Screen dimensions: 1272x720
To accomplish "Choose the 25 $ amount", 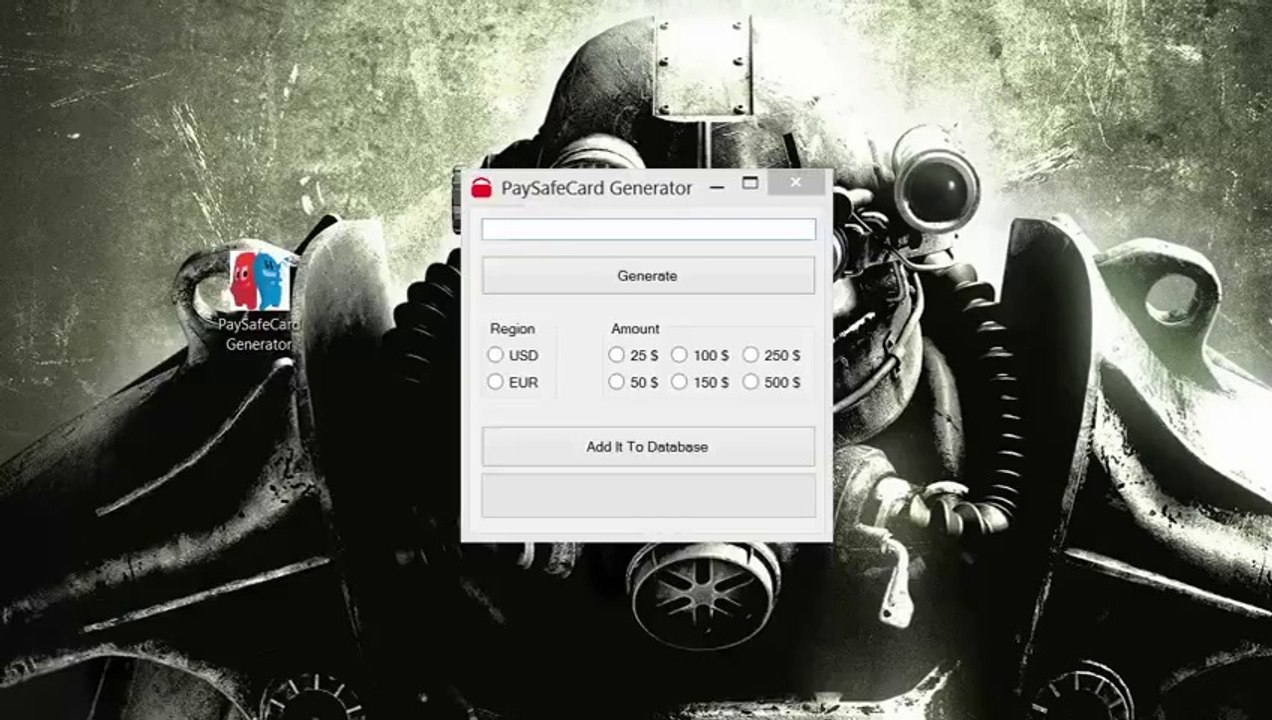I will 633,355.
